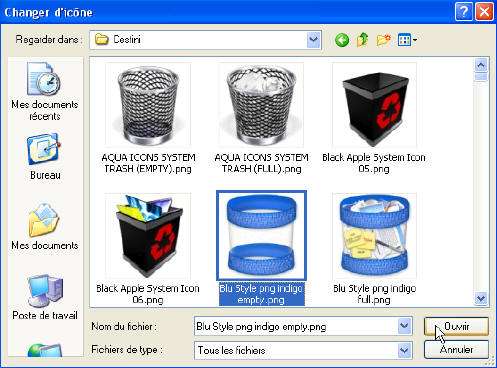Click the label Black Apple System Icon 05.png
The image size is (497, 368).
(374, 163)
